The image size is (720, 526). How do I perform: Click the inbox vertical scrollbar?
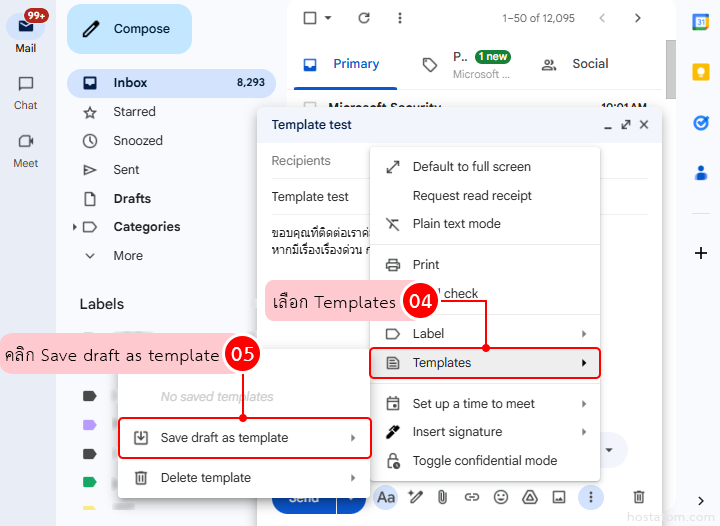click(x=671, y=69)
